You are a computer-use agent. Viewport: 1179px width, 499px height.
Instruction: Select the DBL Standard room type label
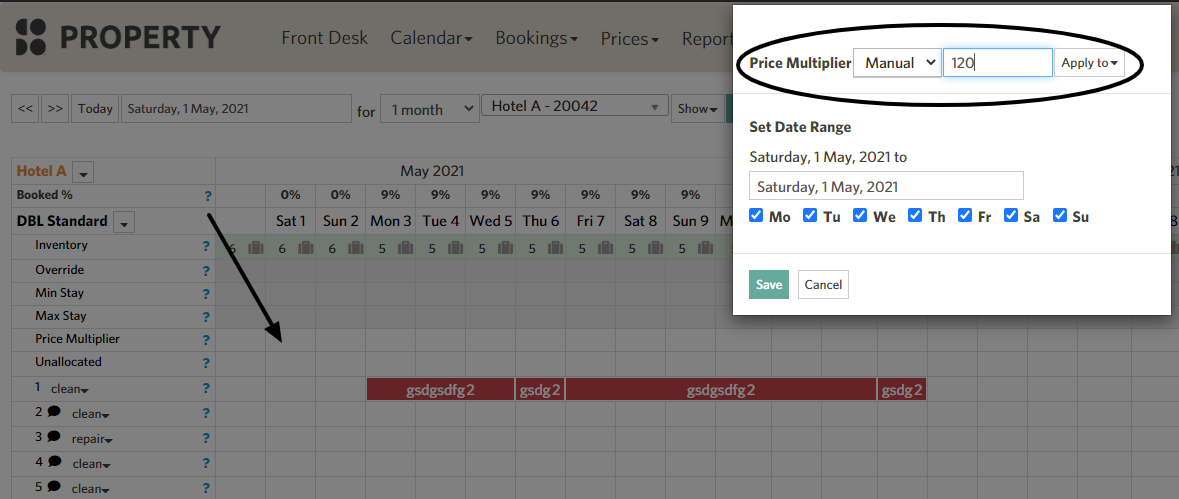[x=62, y=222]
